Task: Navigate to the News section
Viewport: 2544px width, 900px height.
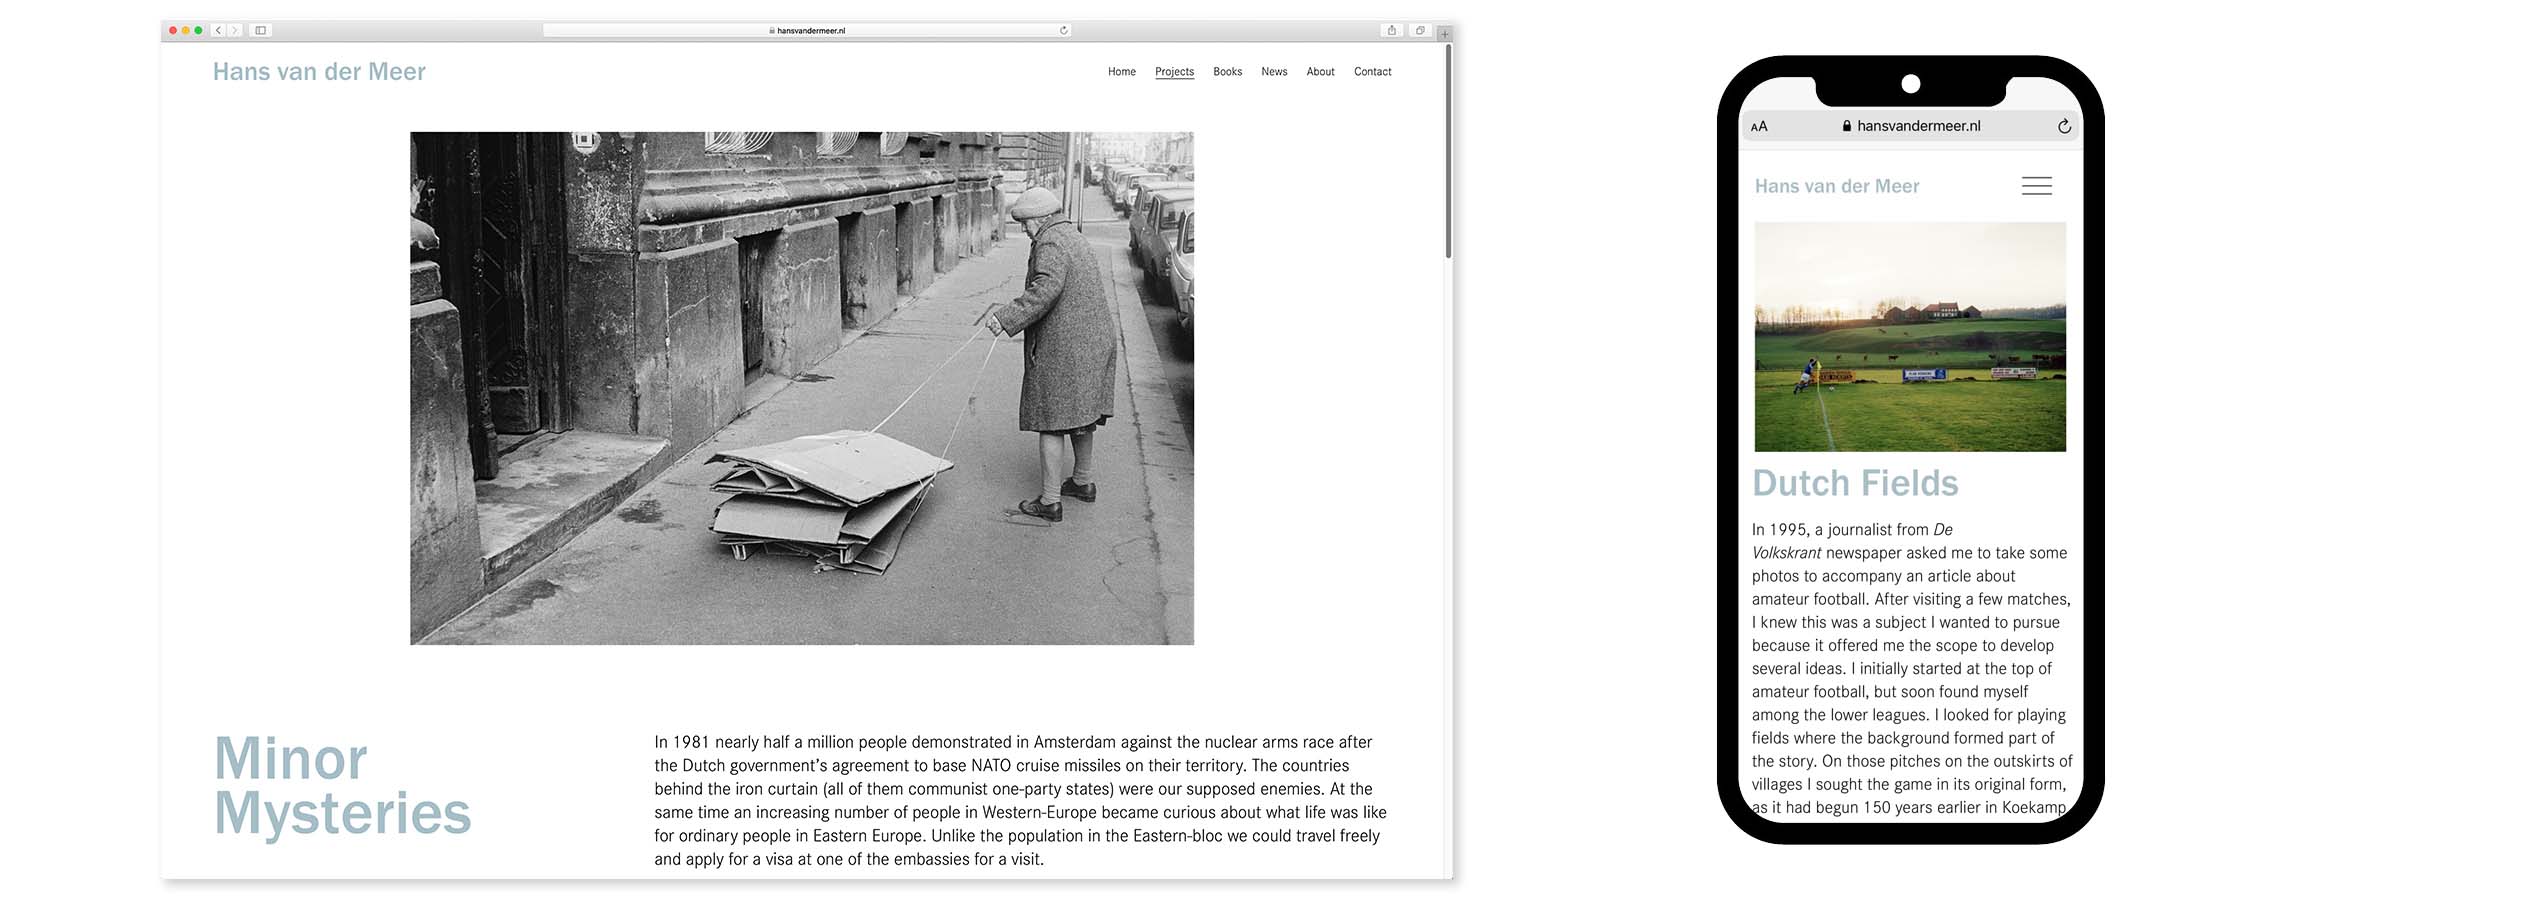Action: point(1274,72)
